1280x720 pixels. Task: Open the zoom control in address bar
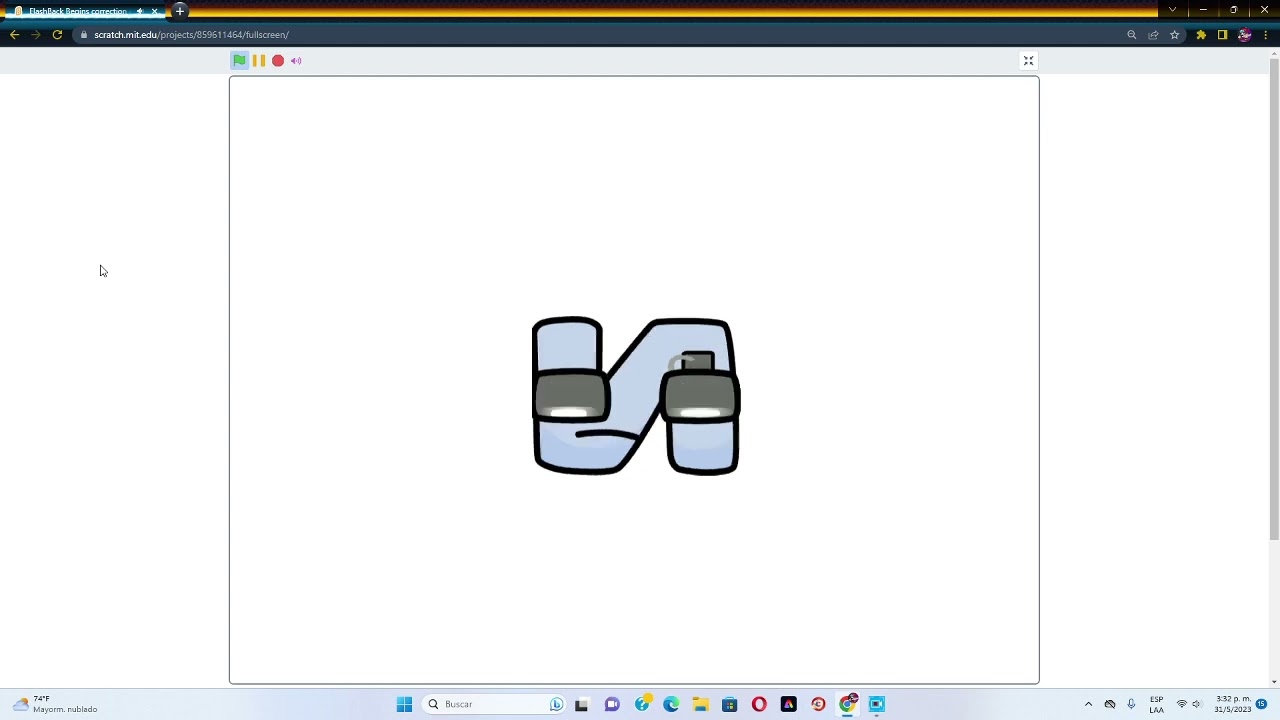(x=1132, y=35)
